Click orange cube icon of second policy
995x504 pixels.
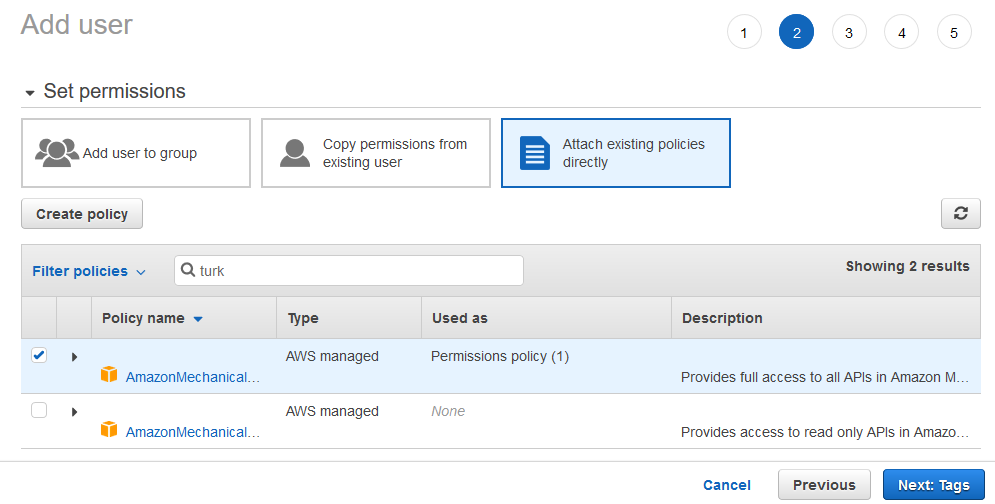click(109, 430)
